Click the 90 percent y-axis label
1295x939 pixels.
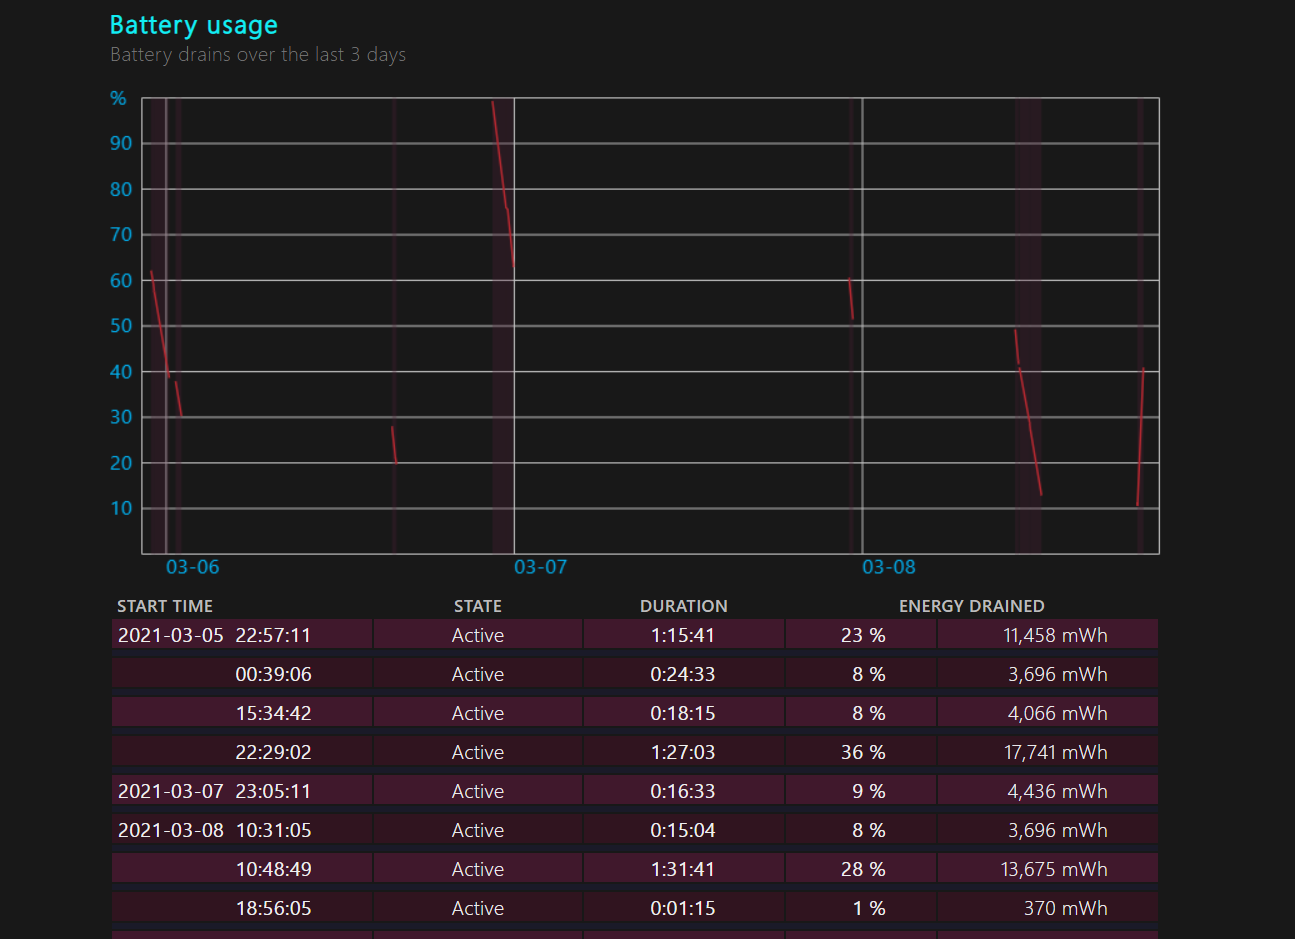point(121,143)
